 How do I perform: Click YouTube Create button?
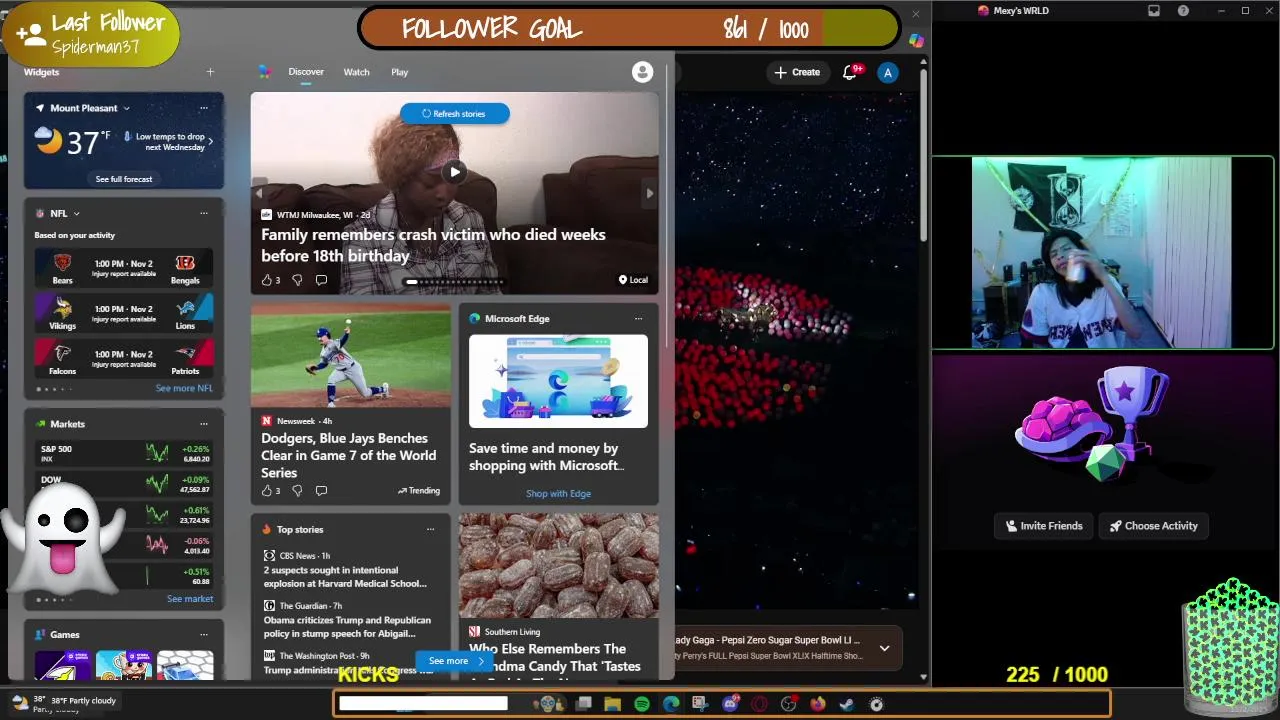tap(797, 72)
